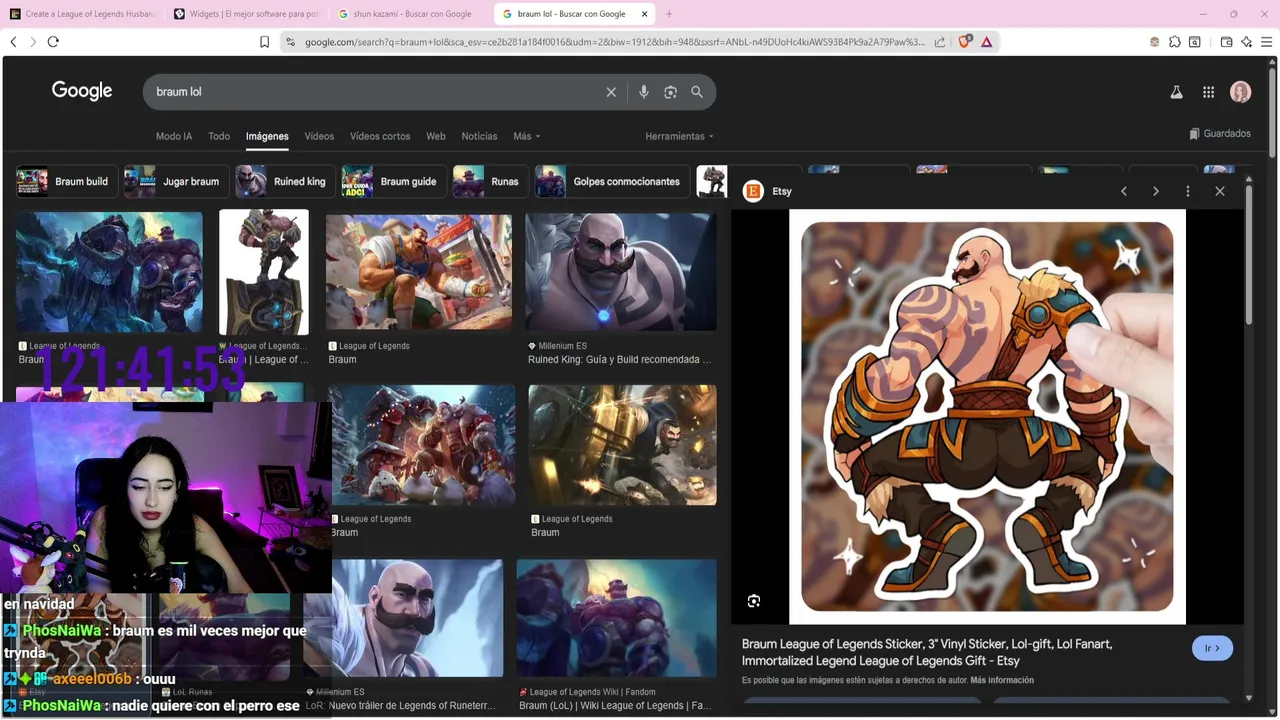1280x720 pixels.
Task: Select the Braum guide filter chip
Action: (x=394, y=182)
